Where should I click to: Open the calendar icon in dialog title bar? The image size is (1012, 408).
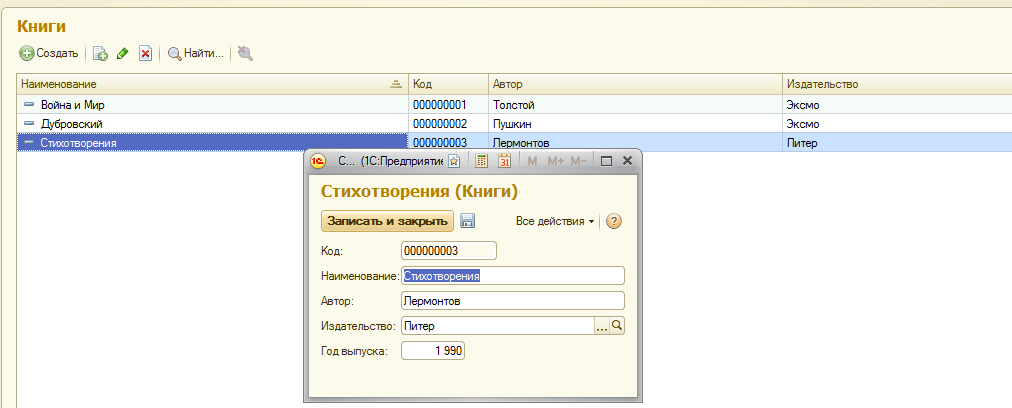pyautogui.click(x=504, y=161)
